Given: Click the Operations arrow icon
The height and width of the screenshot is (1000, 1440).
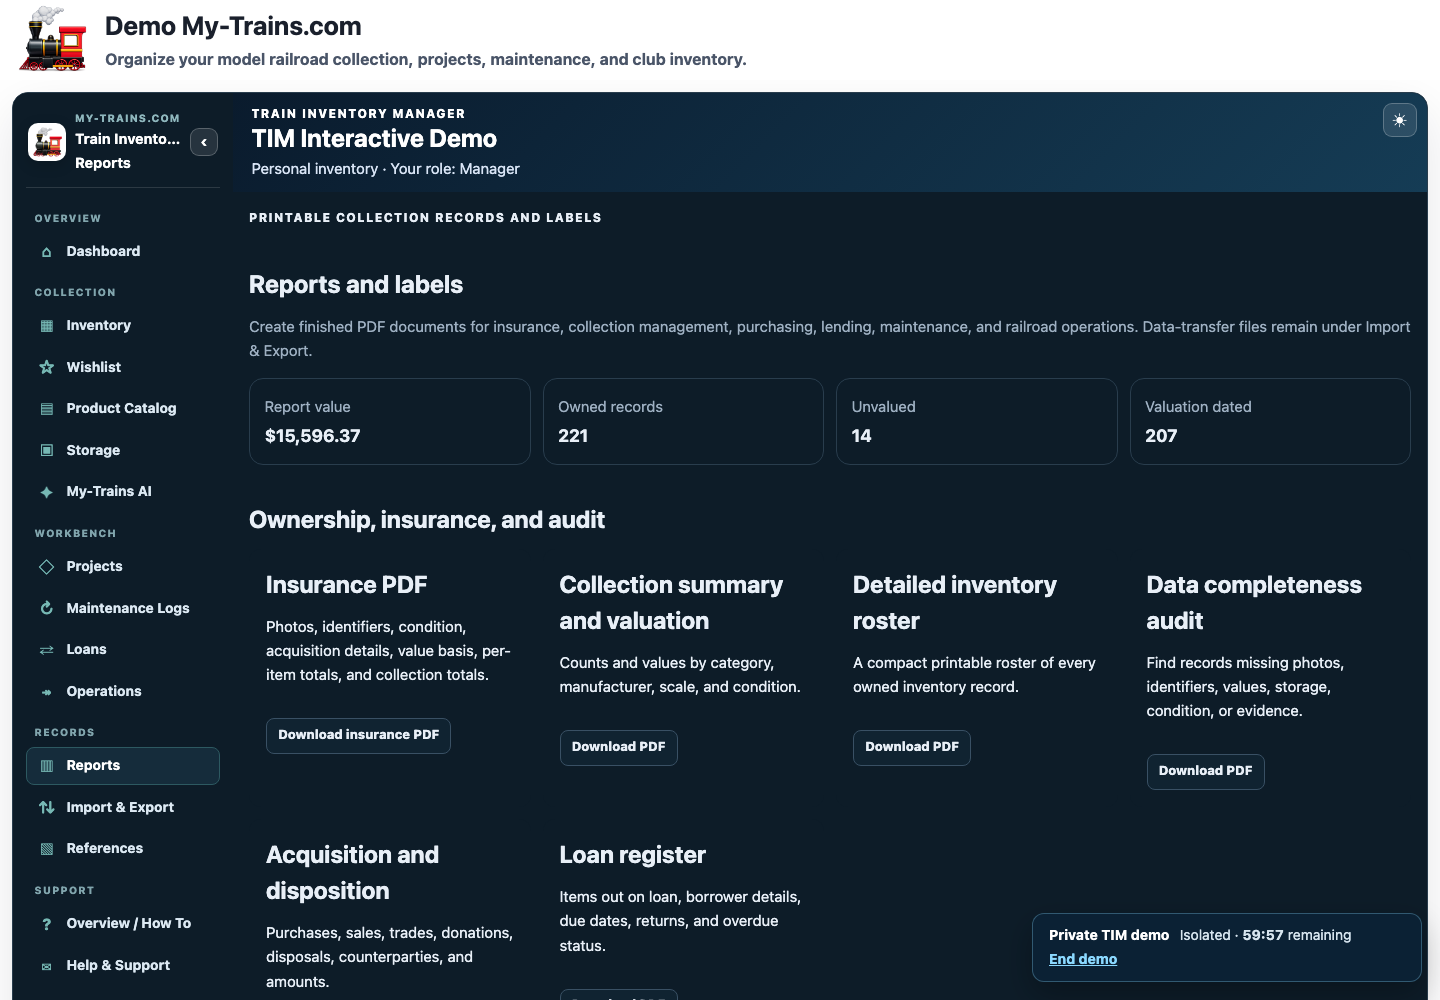Looking at the screenshot, I should pos(46,692).
